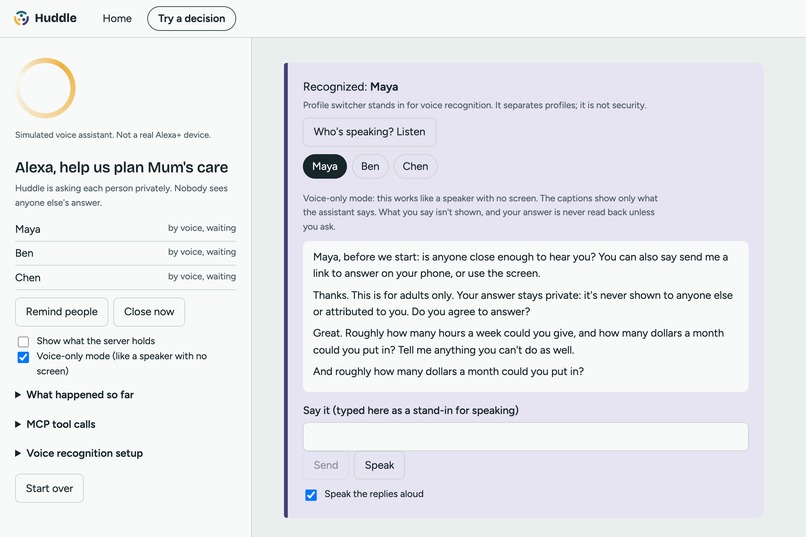Expand Voice recognition setup

[79, 453]
